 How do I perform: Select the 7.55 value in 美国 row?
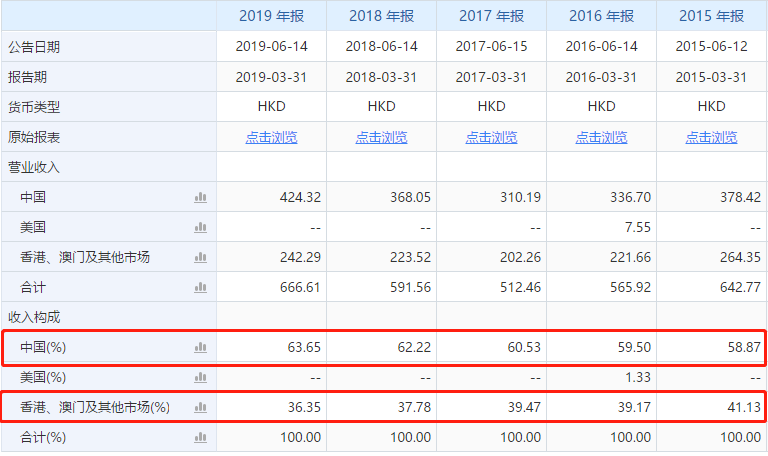[638, 227]
